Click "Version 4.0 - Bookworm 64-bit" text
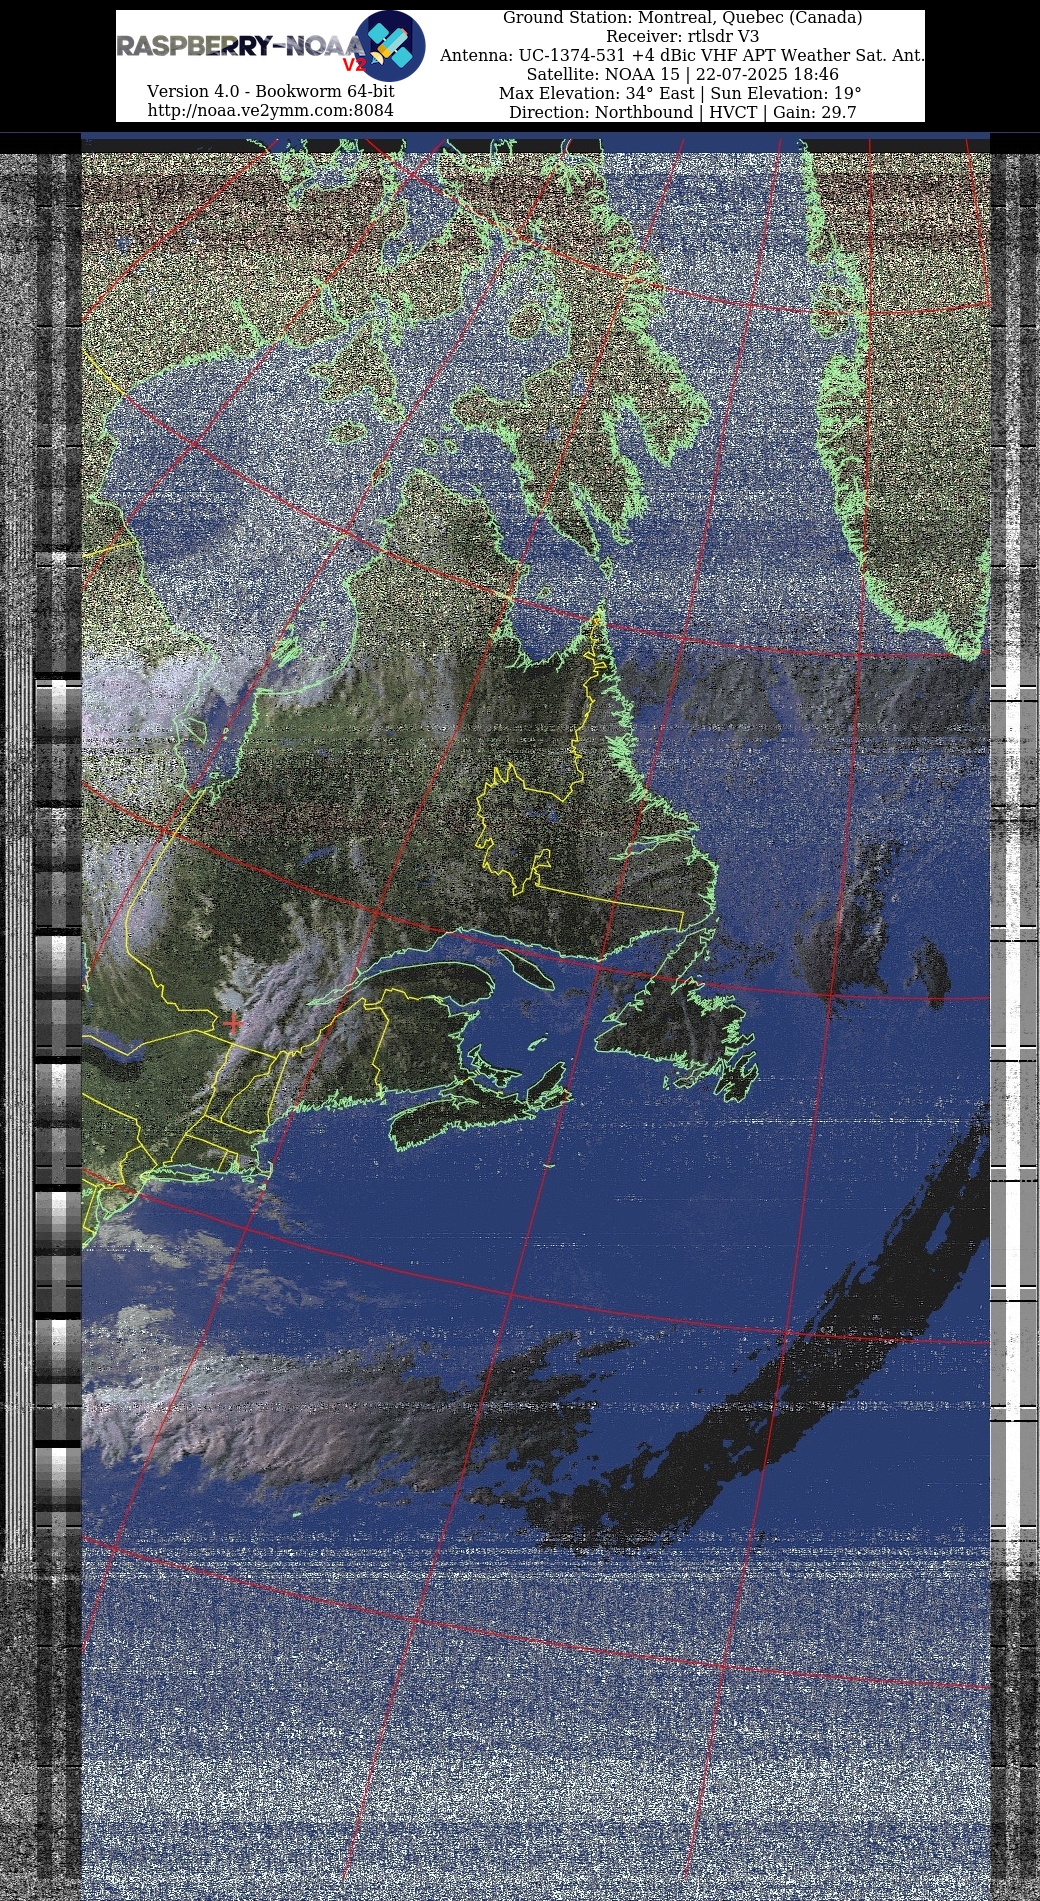Image resolution: width=1040 pixels, height=1901 pixels. point(270,91)
